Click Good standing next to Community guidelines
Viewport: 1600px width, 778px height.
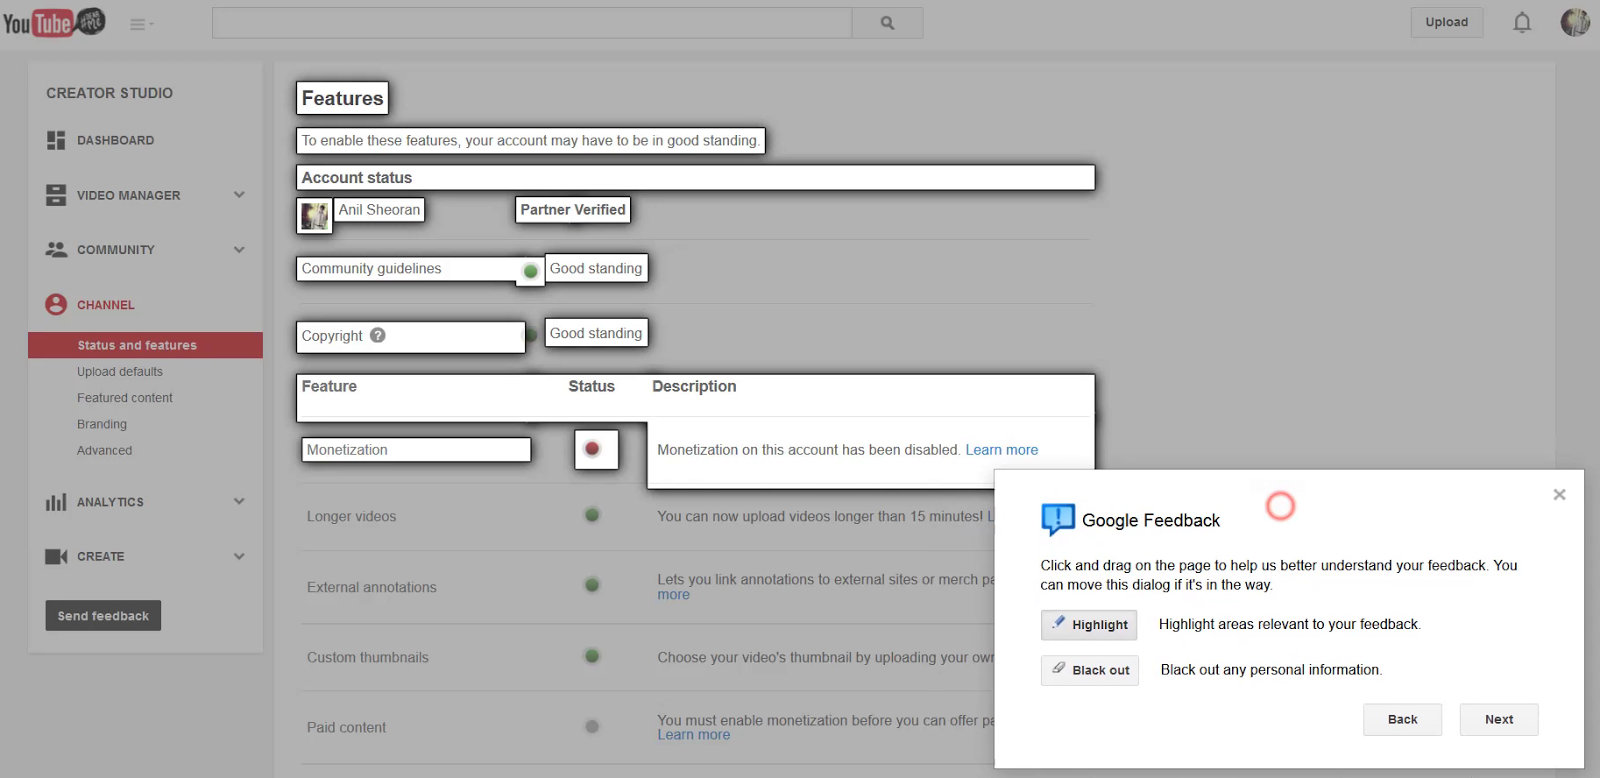click(x=596, y=268)
